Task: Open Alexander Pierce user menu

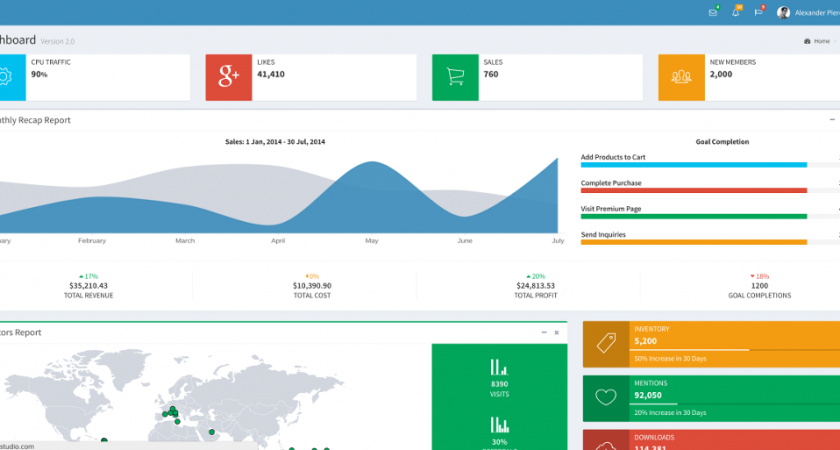Action: [809, 13]
